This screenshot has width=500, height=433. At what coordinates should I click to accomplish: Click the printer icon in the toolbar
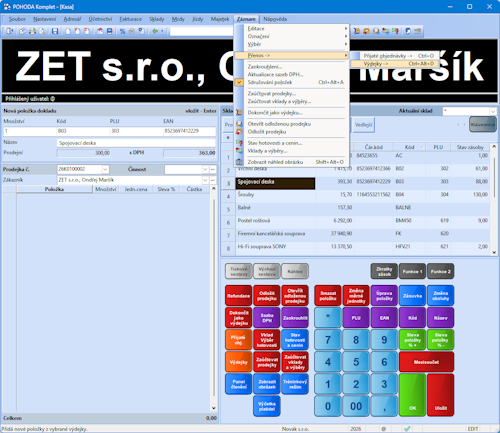point(32,31)
